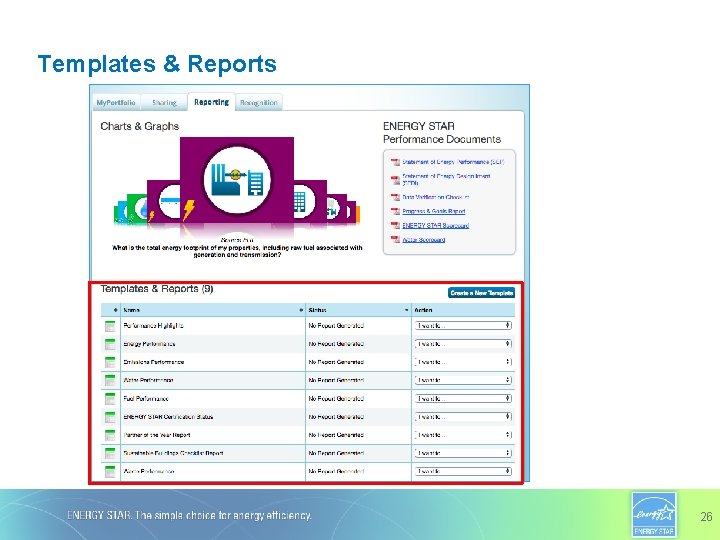Open the I want to dropdown for Waste Performance

(463, 471)
